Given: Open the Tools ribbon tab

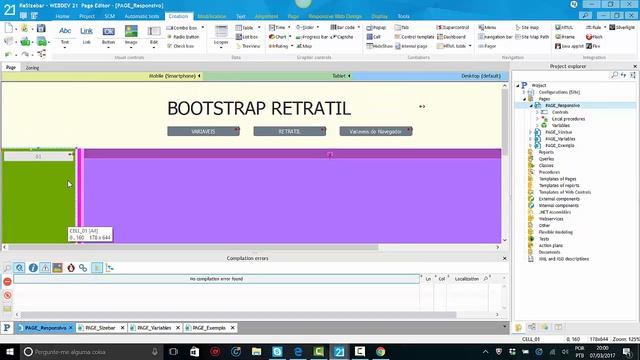Looking at the screenshot, I should point(404,16).
